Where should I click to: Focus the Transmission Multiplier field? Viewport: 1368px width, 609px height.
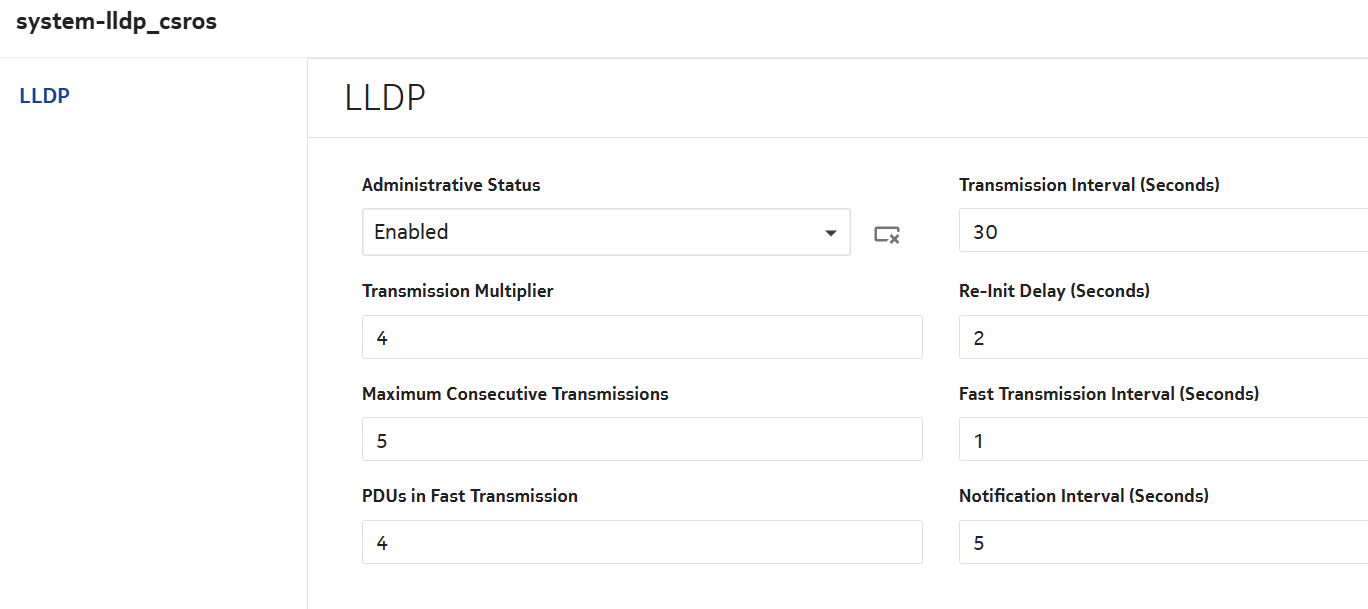(x=641, y=338)
